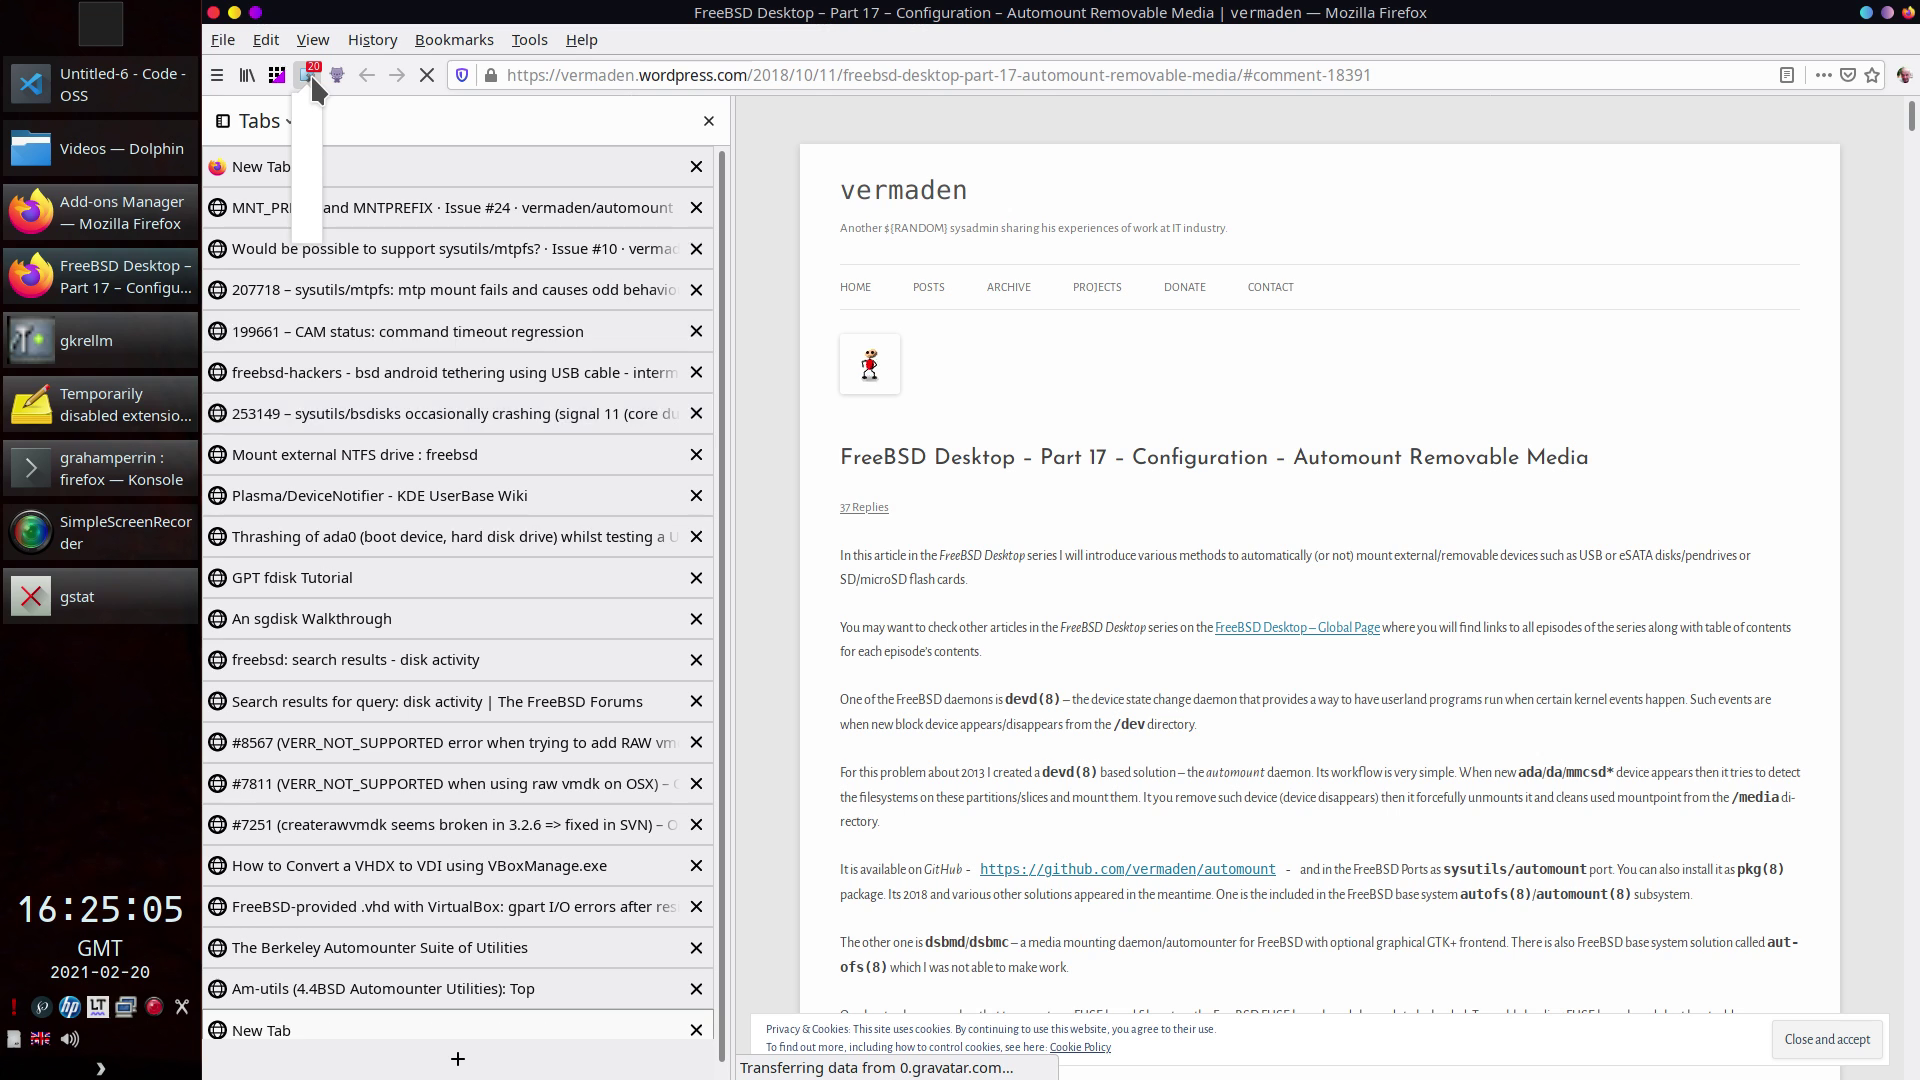Viewport: 1920px width, 1080px height.
Task: Open the Firefox hamburger application menu
Action: coord(217,75)
